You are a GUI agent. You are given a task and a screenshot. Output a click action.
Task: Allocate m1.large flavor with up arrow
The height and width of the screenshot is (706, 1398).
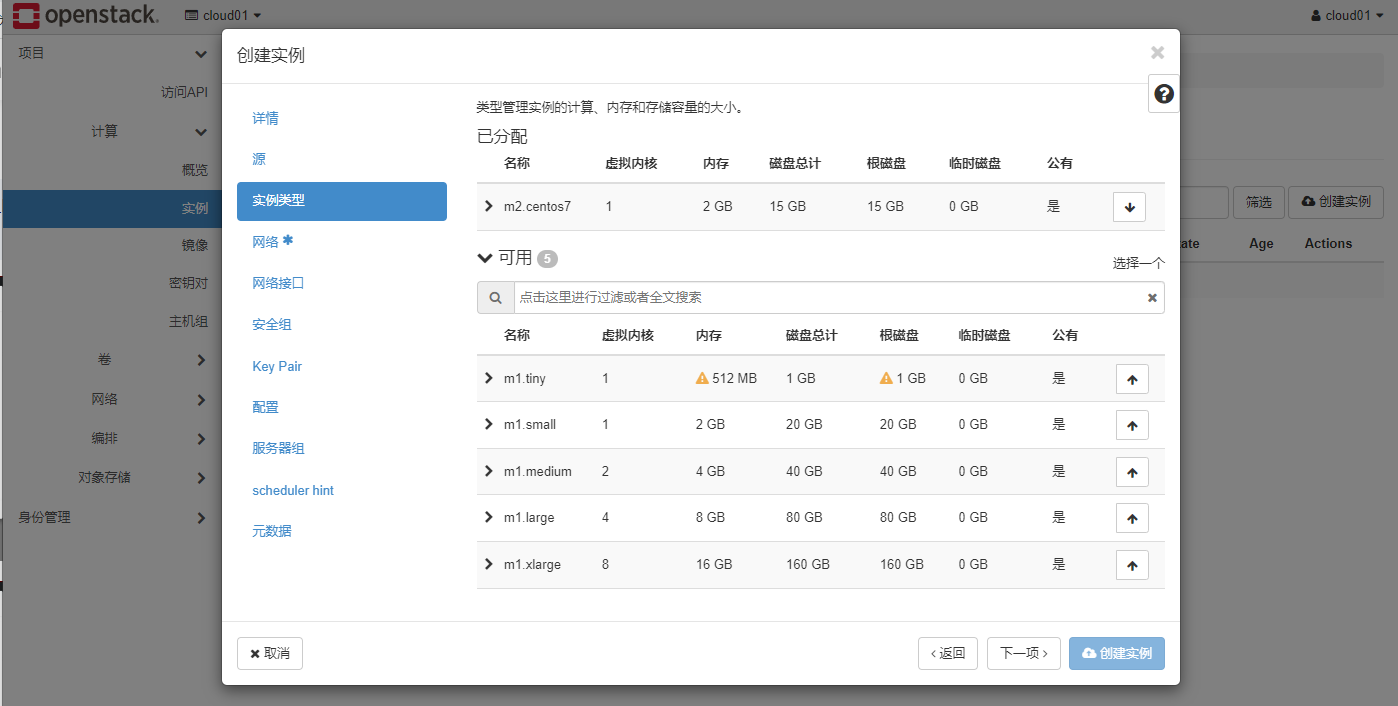(x=1132, y=518)
